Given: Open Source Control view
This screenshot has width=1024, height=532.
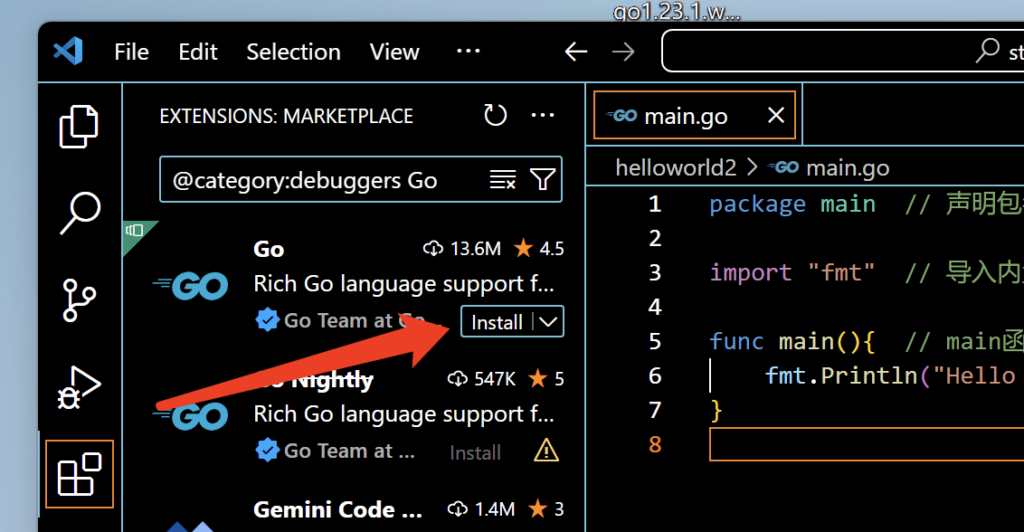Looking at the screenshot, I should point(79,300).
